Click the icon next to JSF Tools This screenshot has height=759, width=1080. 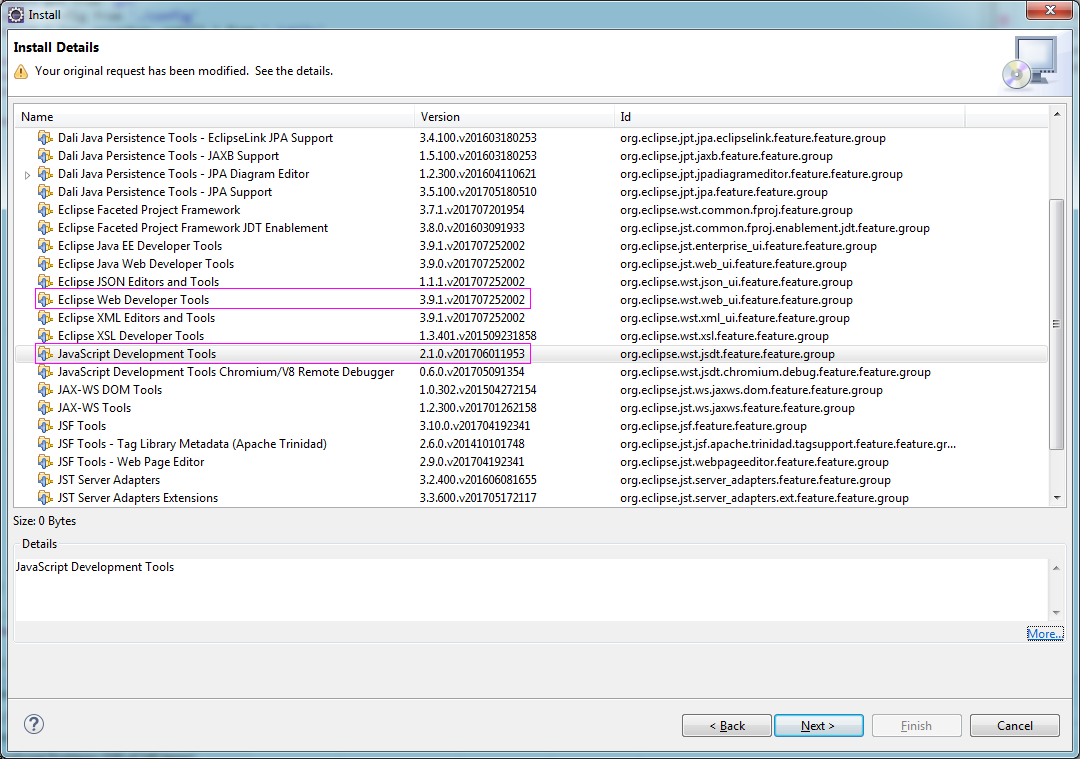click(45, 426)
